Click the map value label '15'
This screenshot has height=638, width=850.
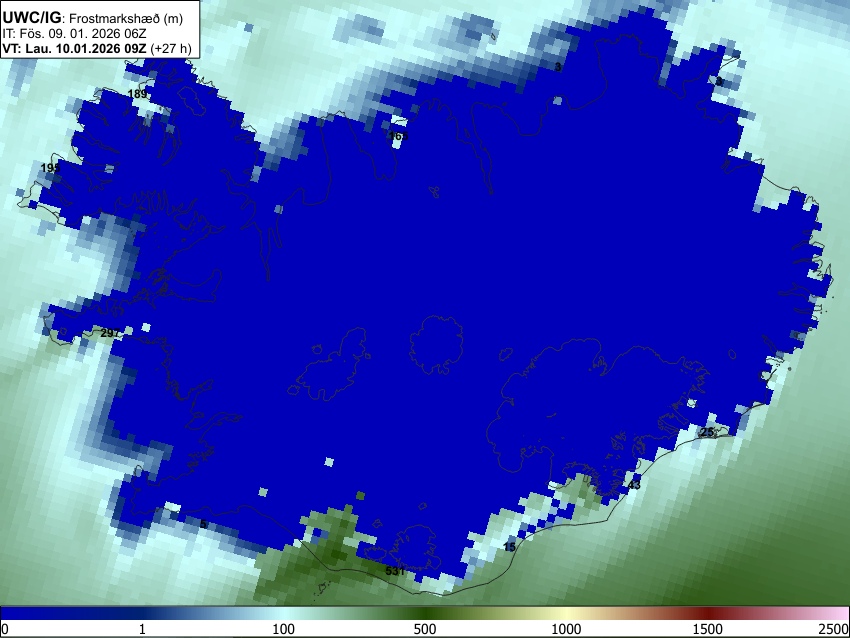[x=510, y=546]
